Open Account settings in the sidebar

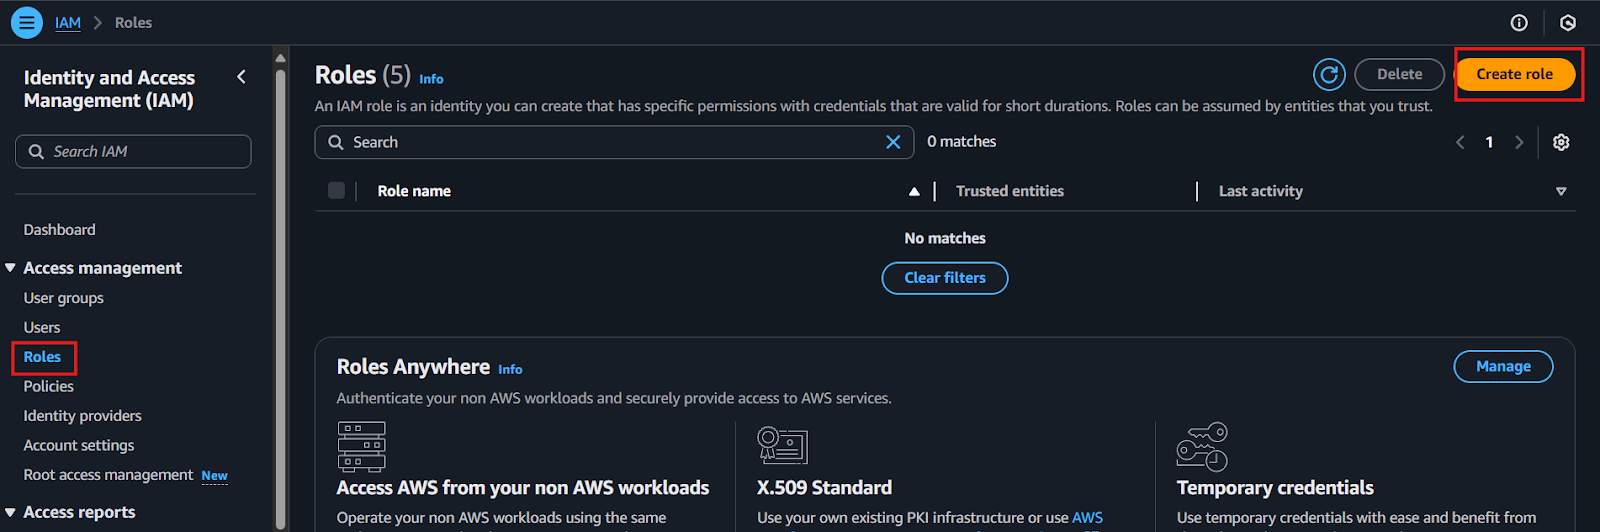click(x=79, y=445)
